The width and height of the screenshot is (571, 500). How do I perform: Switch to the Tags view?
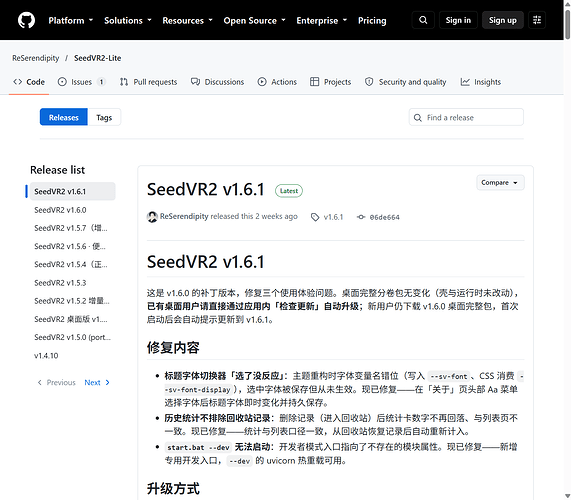click(x=104, y=117)
